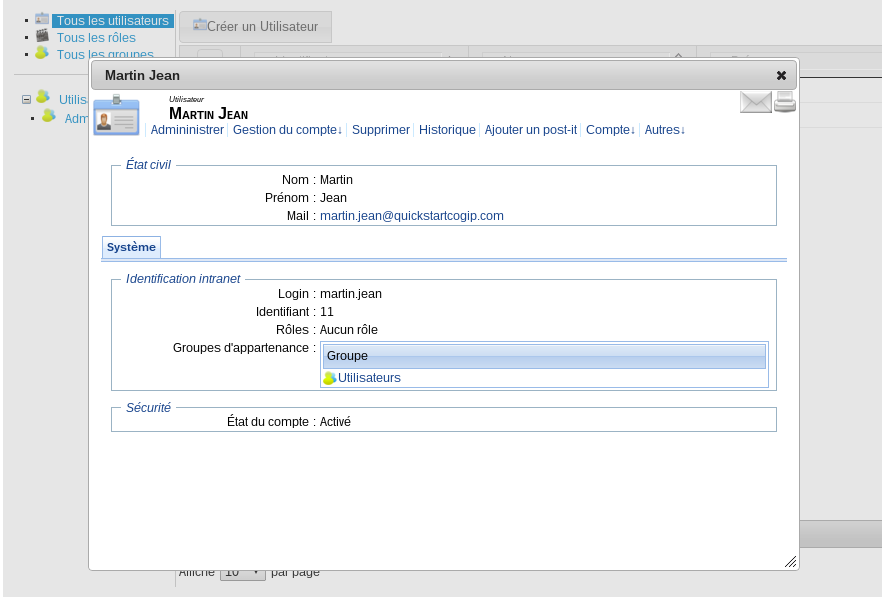
Task: Close the Martin Jean dialog
Action: coord(781,75)
